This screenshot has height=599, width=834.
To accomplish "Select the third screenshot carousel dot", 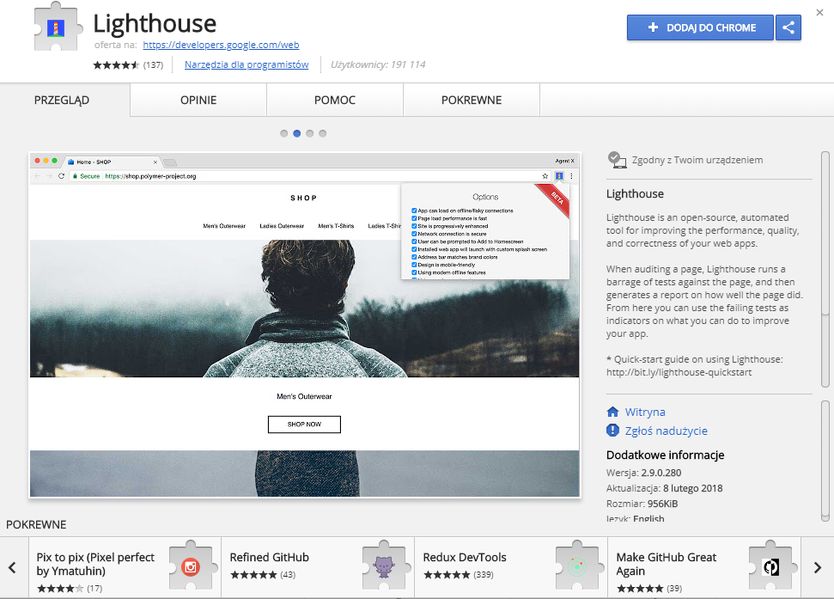I will pos(310,133).
